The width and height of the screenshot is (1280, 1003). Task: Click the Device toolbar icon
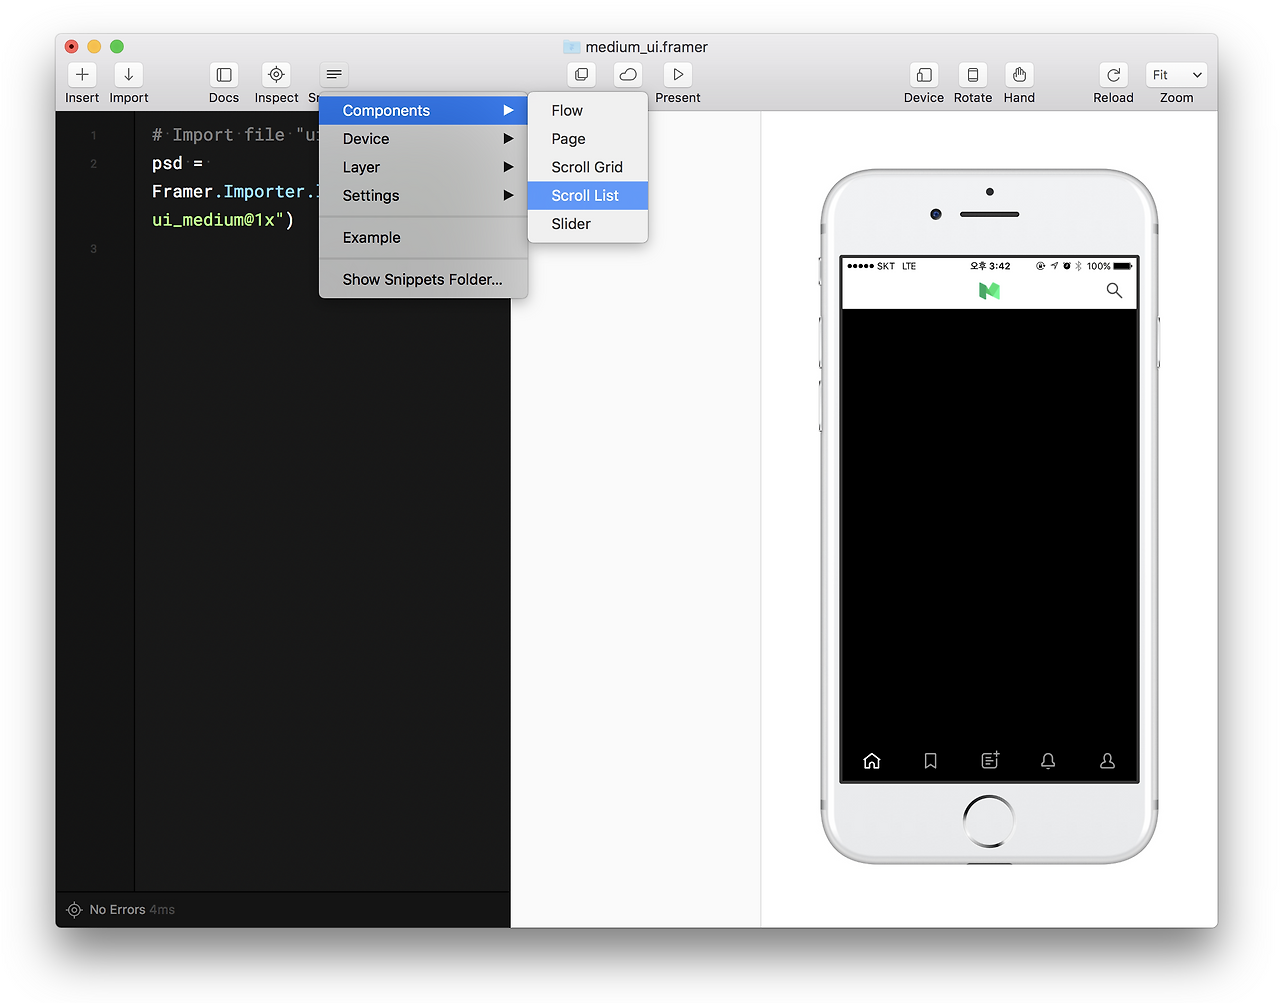click(924, 75)
